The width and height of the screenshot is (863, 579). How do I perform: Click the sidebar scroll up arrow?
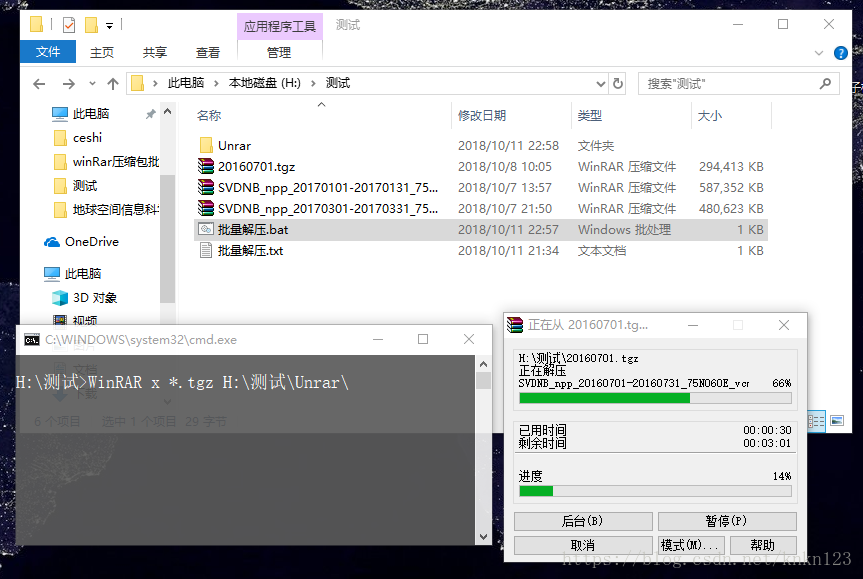tap(168, 112)
